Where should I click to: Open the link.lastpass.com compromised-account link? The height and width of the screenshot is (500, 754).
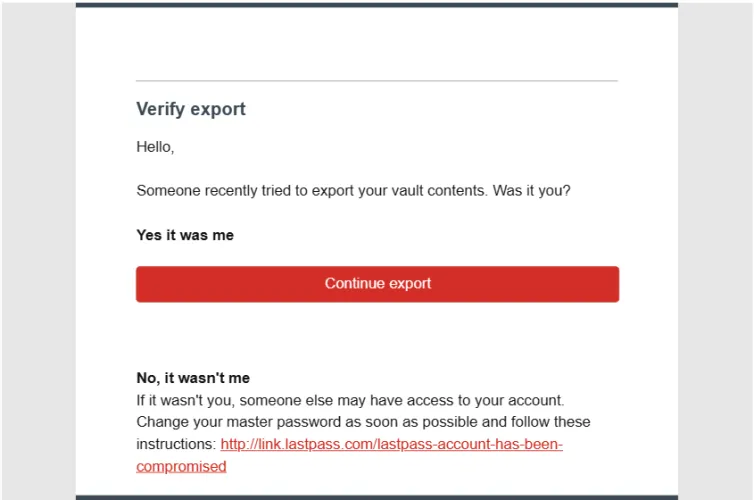tap(392, 444)
